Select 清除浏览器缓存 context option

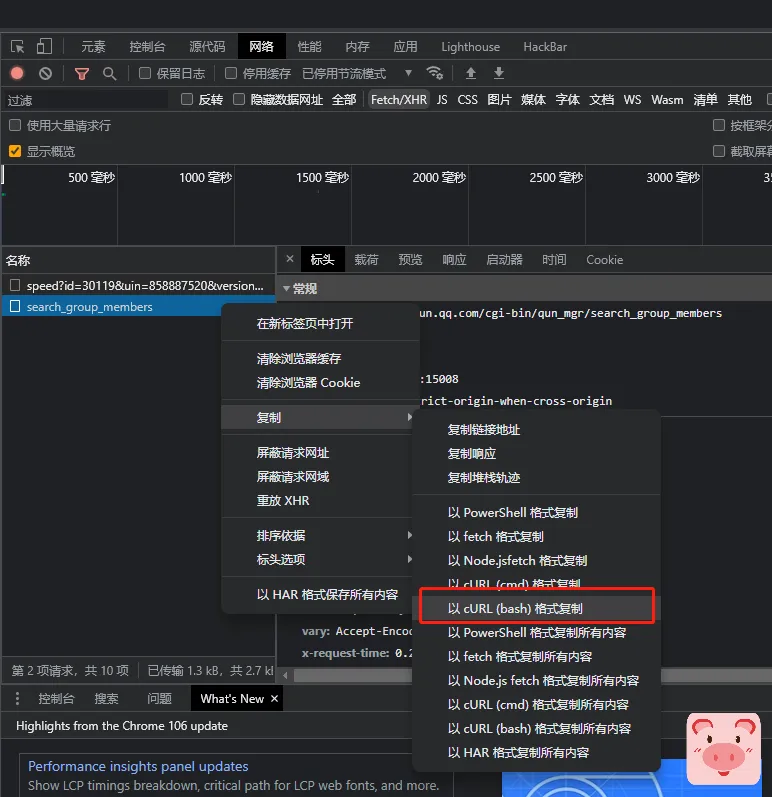click(320, 358)
